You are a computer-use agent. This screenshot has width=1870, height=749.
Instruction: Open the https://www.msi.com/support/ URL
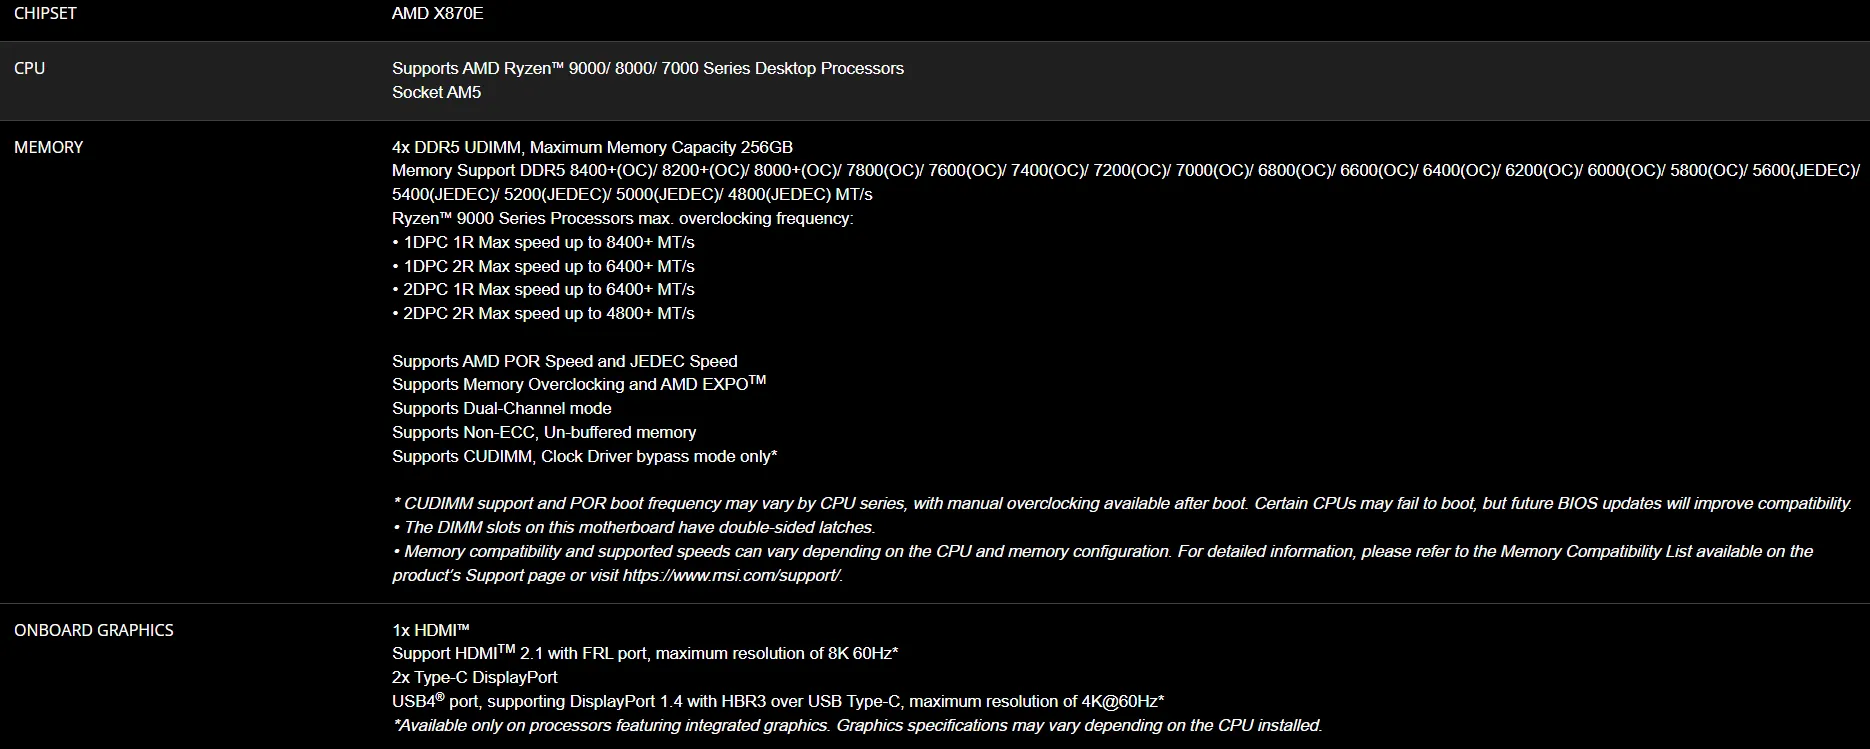coord(732,575)
